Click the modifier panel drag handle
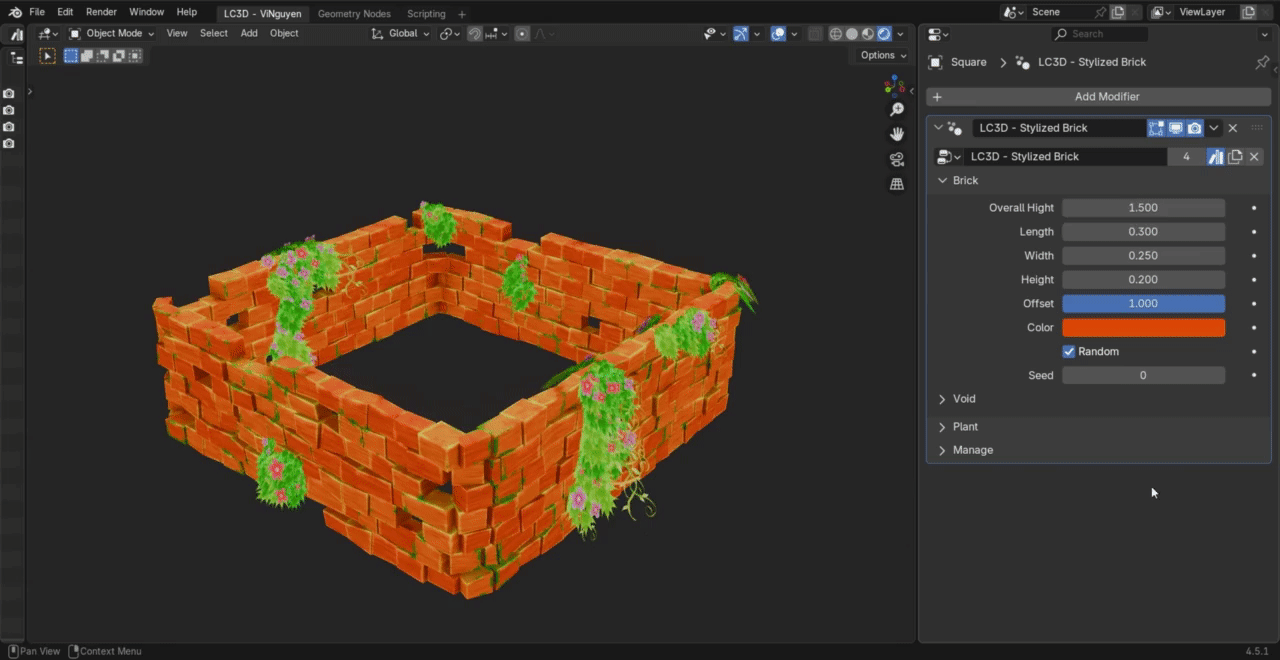Screen dimensions: 1280x660 pos(1257,128)
